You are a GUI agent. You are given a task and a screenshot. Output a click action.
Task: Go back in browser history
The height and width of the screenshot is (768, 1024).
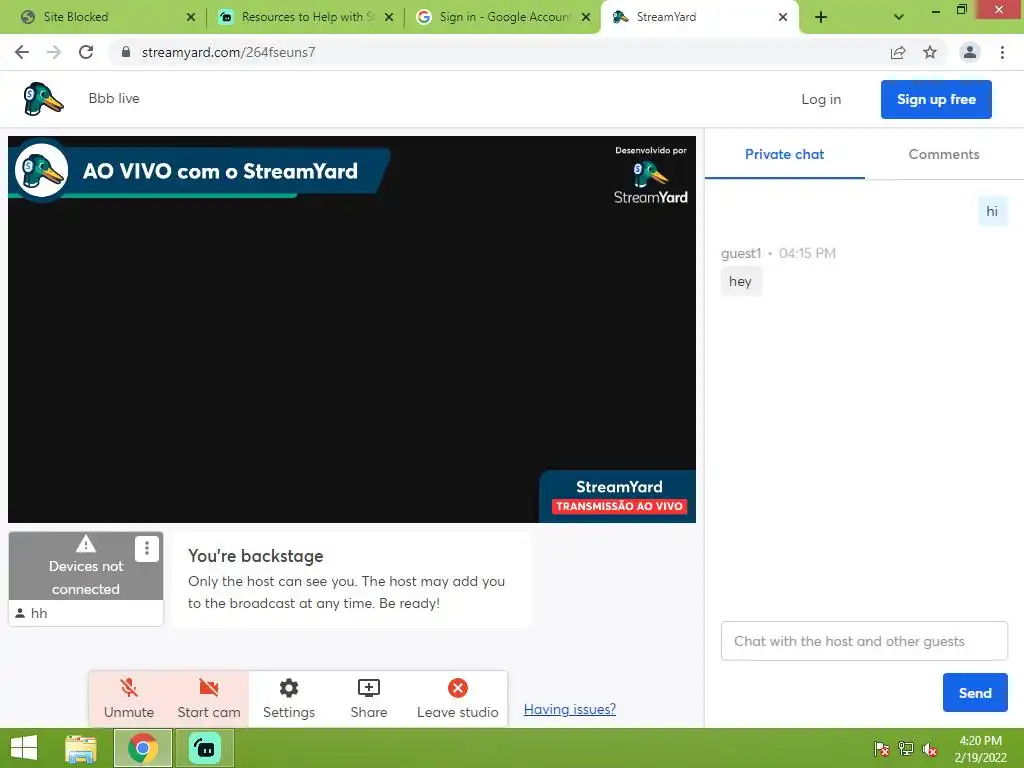point(22,52)
